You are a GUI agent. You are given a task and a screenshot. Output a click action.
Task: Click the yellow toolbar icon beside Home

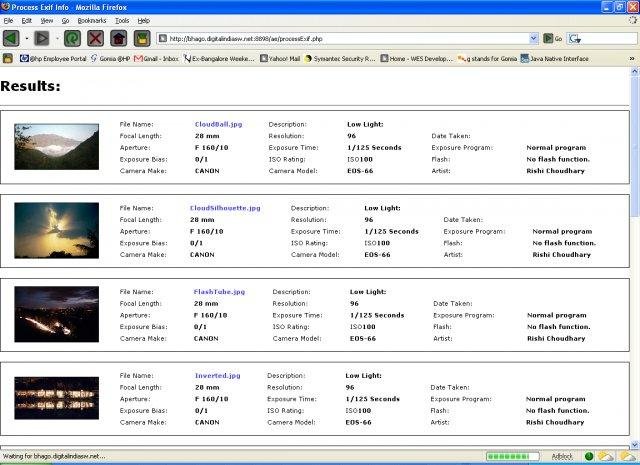coord(142,39)
